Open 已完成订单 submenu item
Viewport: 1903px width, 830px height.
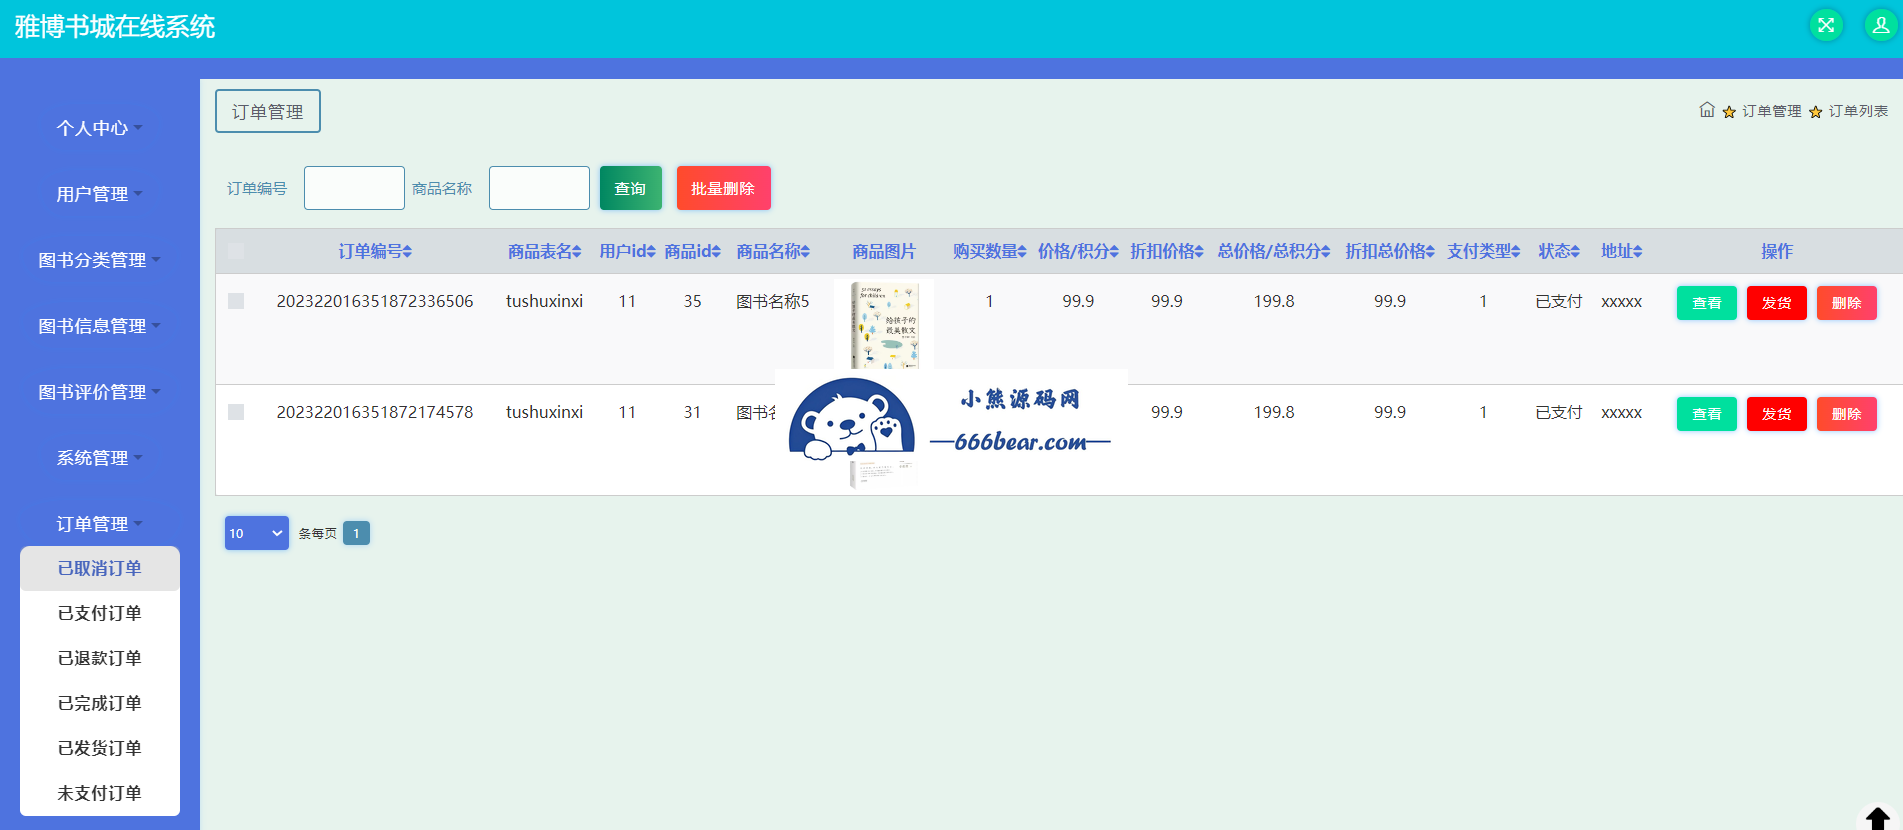[x=100, y=703]
